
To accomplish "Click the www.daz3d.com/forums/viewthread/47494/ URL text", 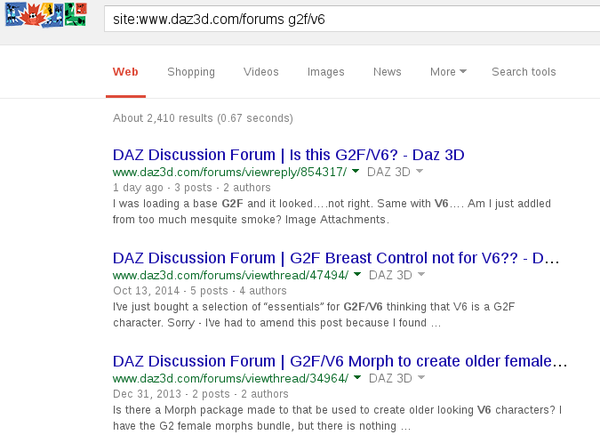I will click(x=231, y=275).
